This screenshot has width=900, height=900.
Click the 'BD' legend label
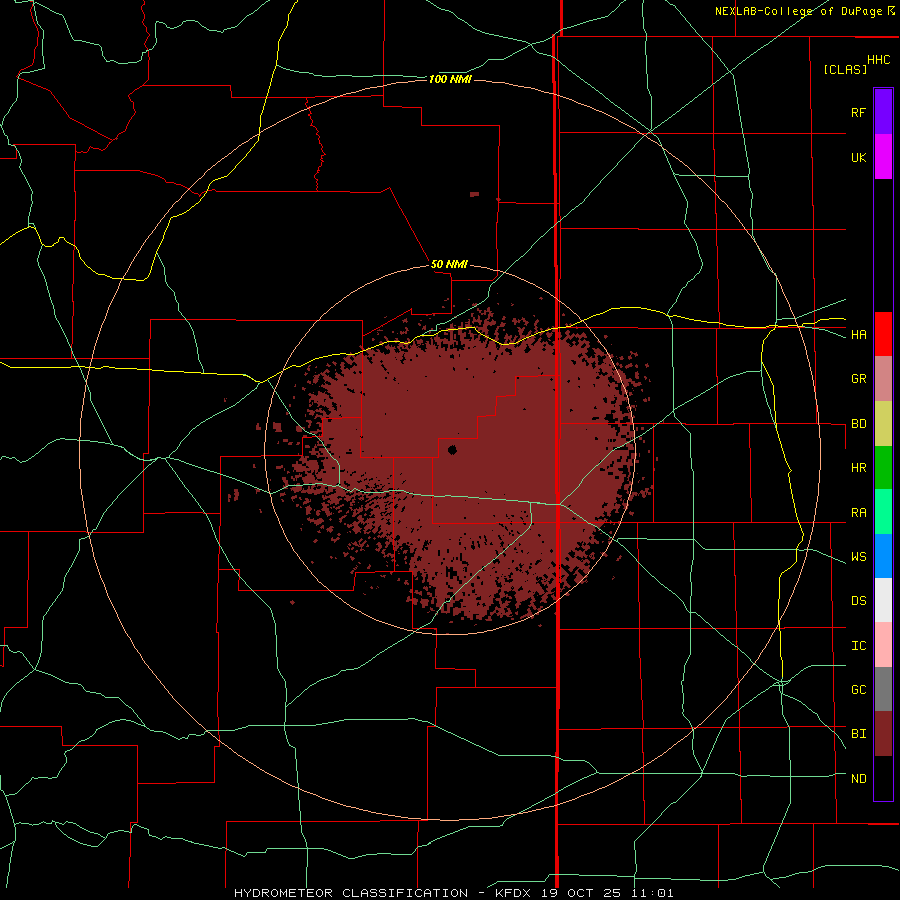point(858,424)
